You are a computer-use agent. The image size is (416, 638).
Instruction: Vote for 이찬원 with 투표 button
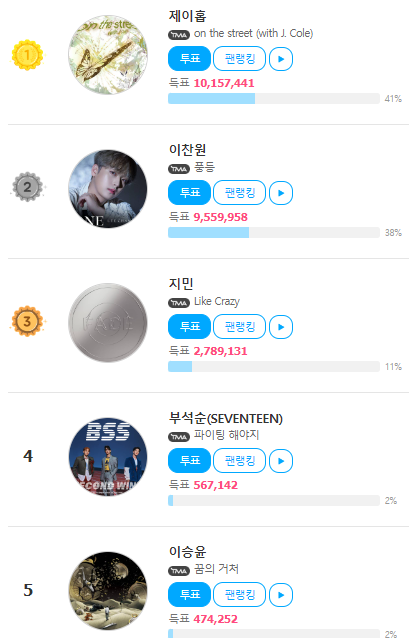(190, 192)
